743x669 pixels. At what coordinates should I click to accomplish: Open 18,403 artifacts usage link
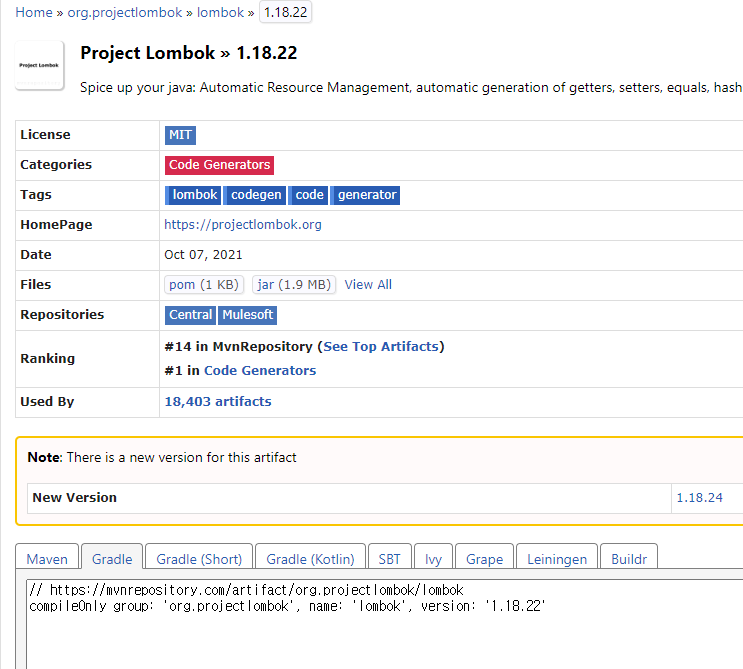click(x=218, y=402)
